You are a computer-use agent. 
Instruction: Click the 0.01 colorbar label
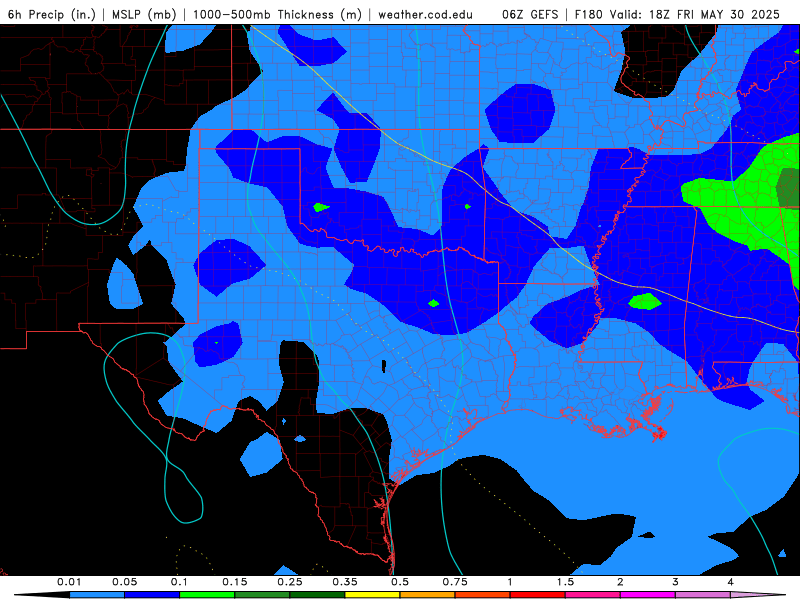(69, 582)
